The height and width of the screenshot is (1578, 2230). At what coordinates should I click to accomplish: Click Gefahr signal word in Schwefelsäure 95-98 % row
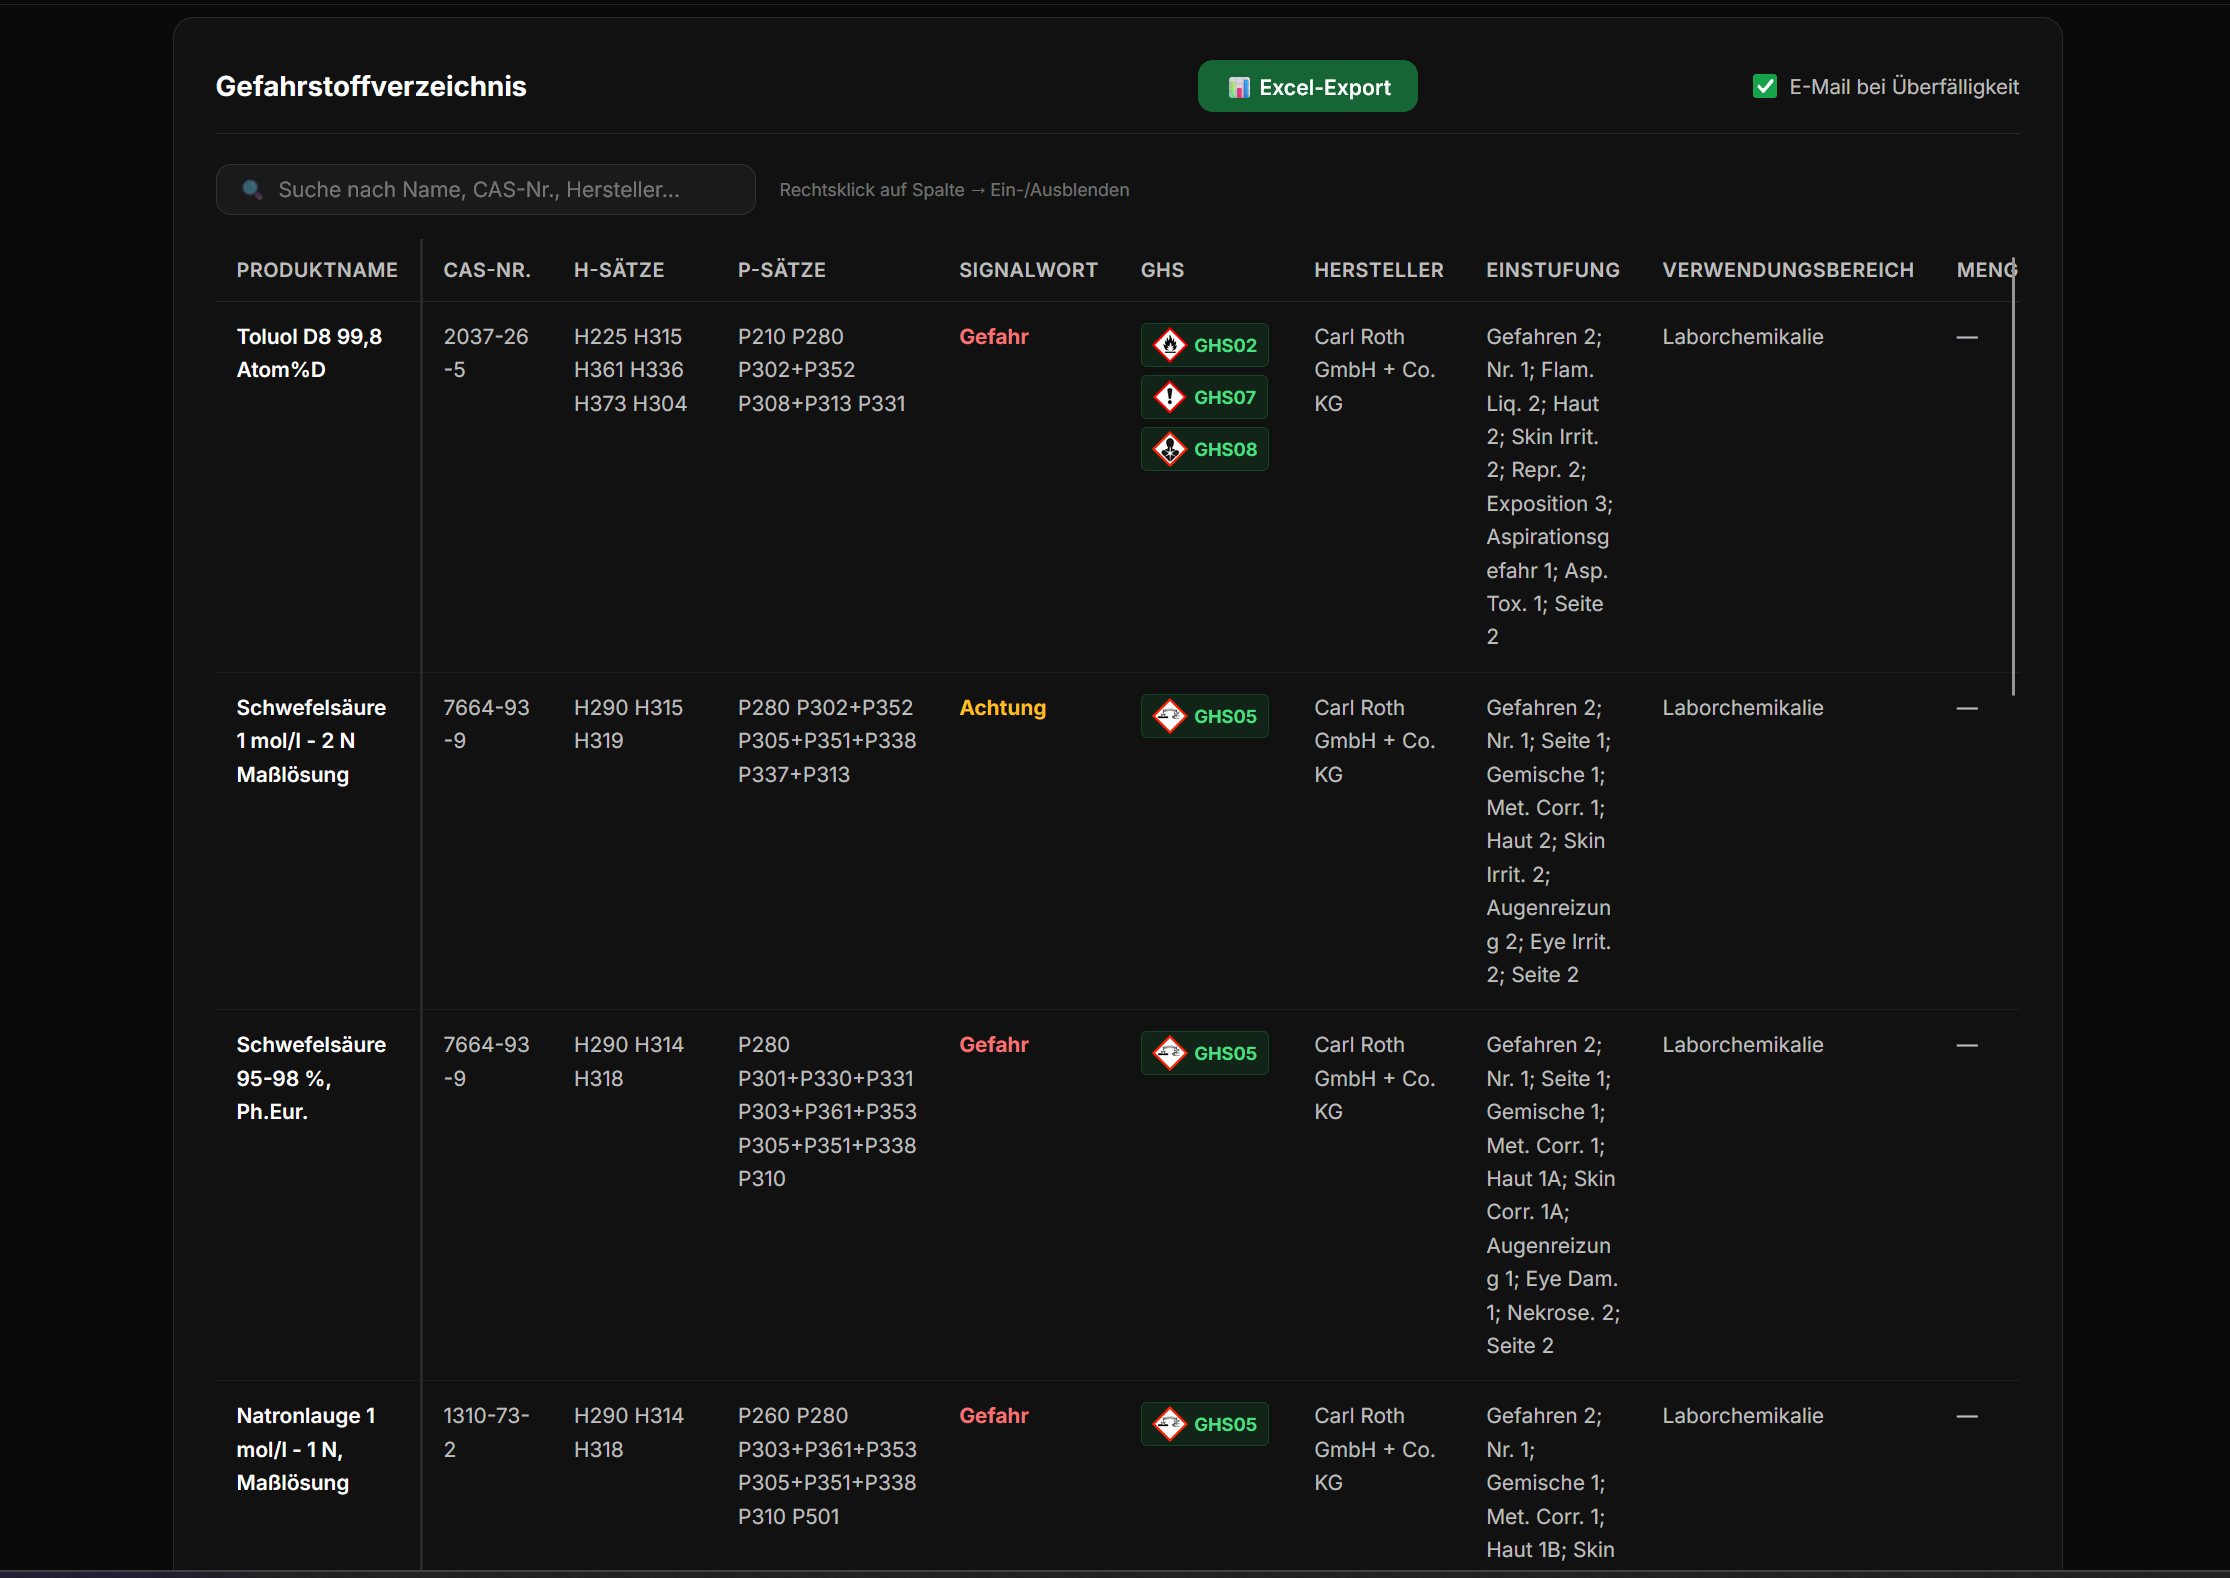tap(993, 1045)
